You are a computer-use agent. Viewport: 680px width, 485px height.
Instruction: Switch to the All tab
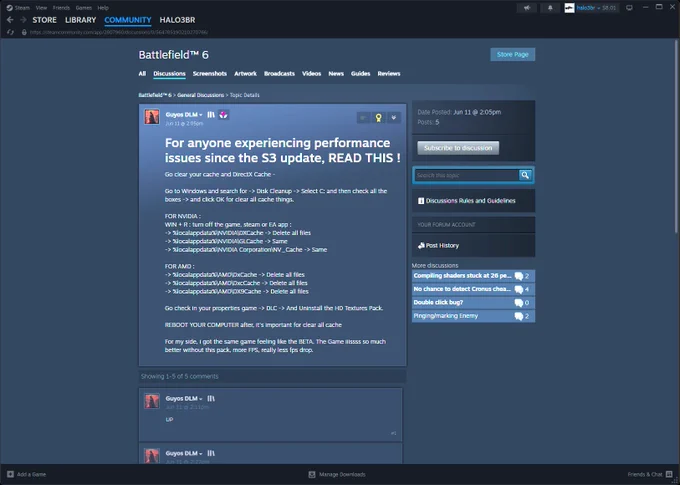tap(142, 74)
